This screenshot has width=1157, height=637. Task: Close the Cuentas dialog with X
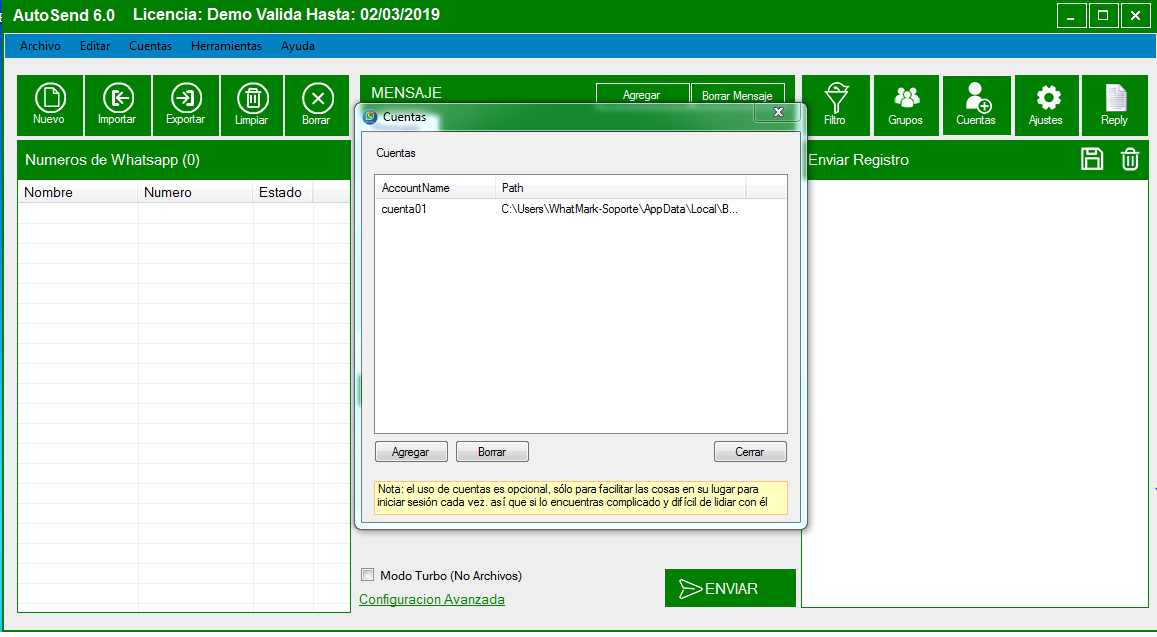(x=778, y=112)
